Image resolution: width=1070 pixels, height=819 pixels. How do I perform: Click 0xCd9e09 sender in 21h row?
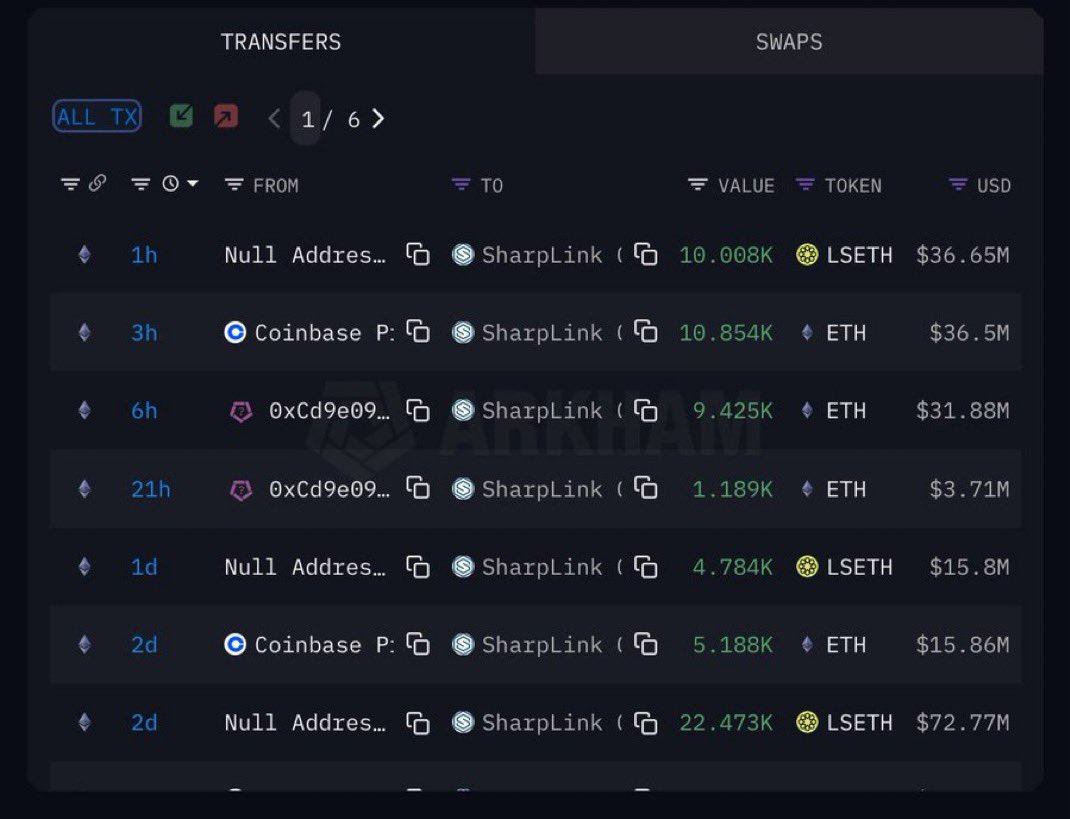pyautogui.click(x=309, y=489)
